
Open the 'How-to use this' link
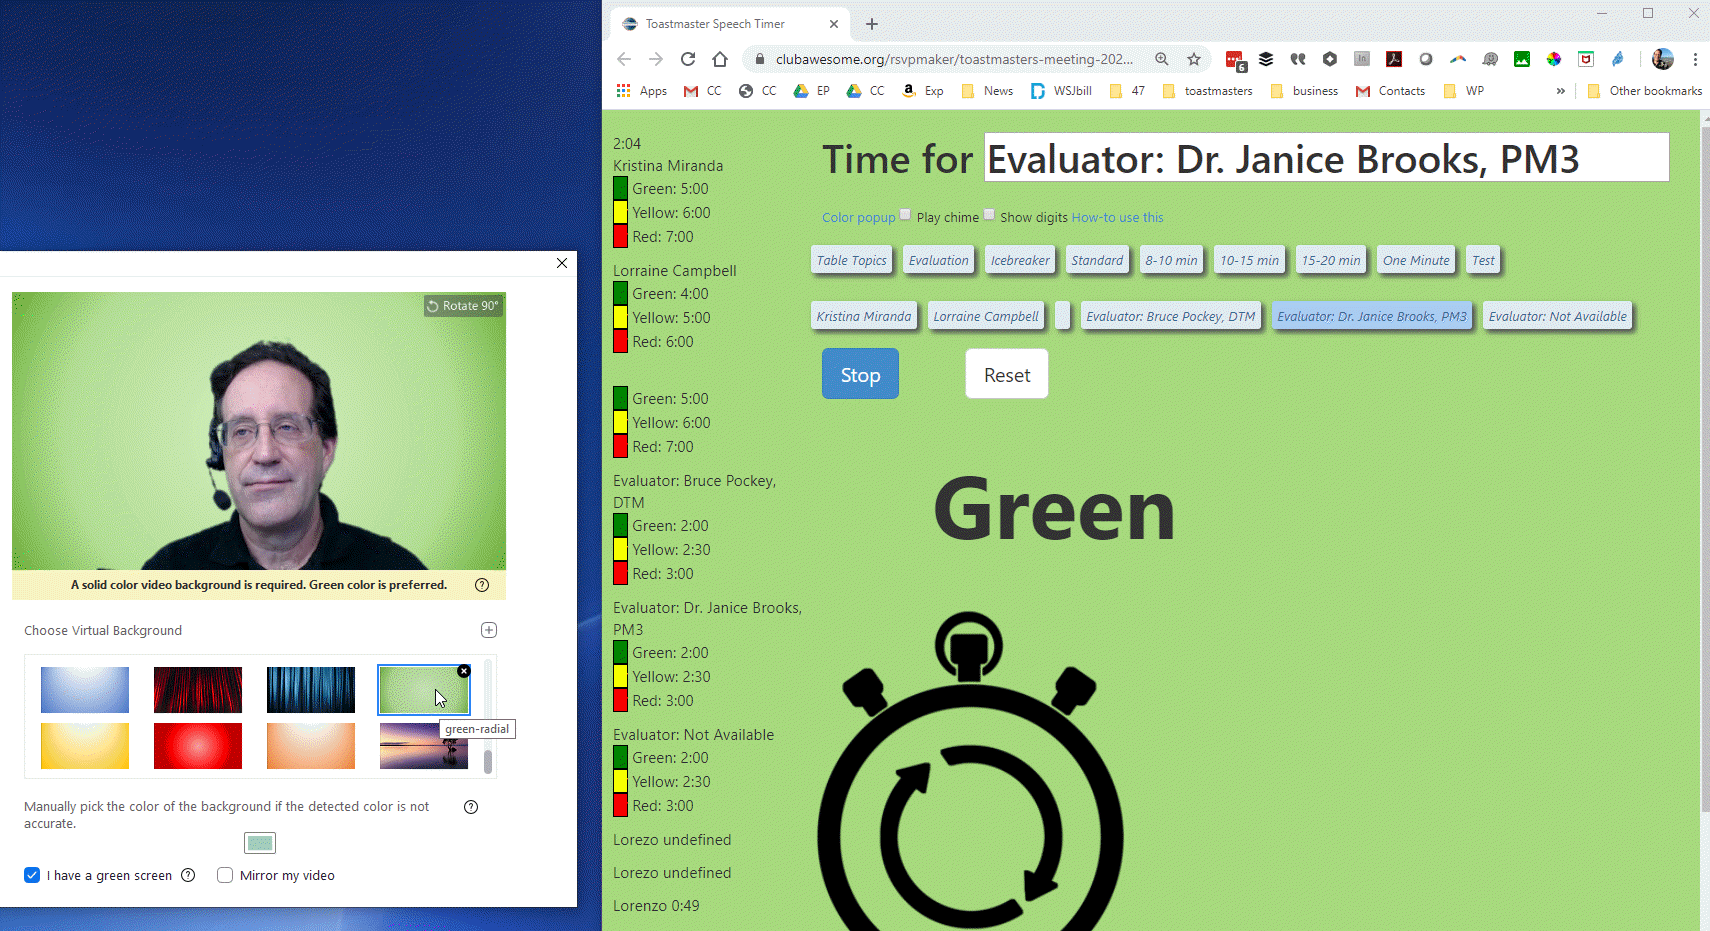click(x=1117, y=217)
